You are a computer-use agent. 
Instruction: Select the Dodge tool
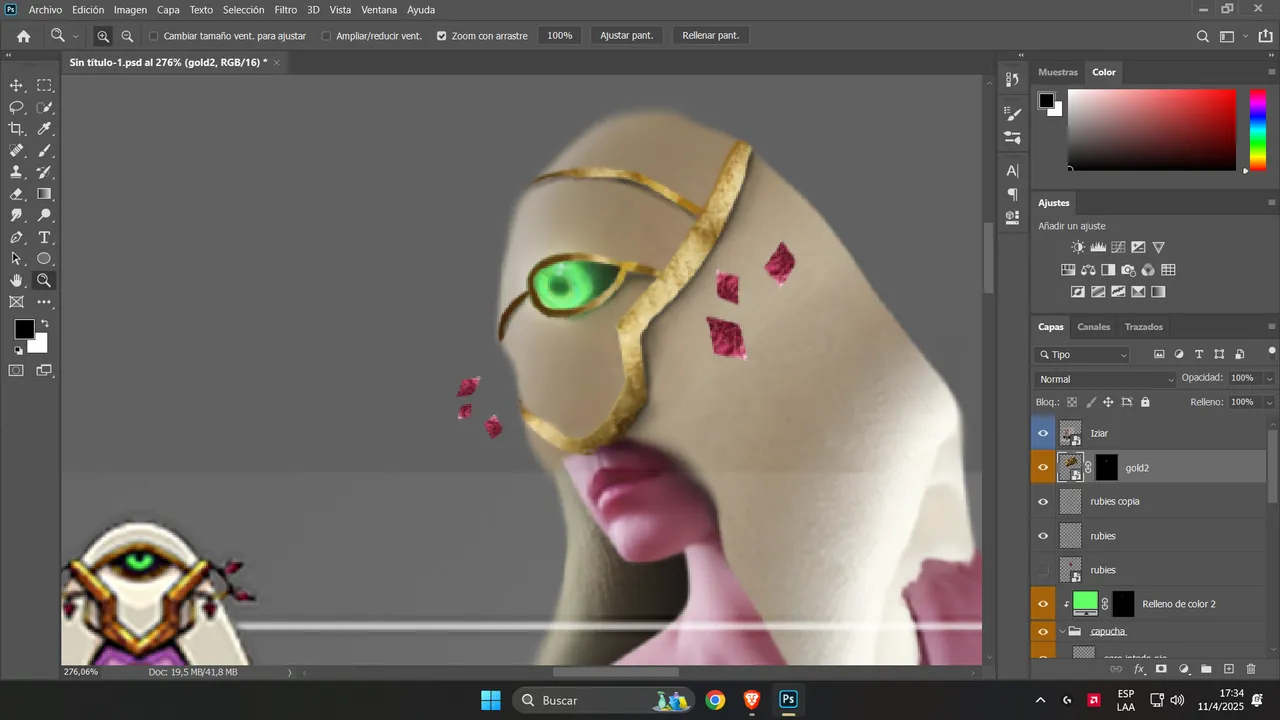(x=45, y=216)
